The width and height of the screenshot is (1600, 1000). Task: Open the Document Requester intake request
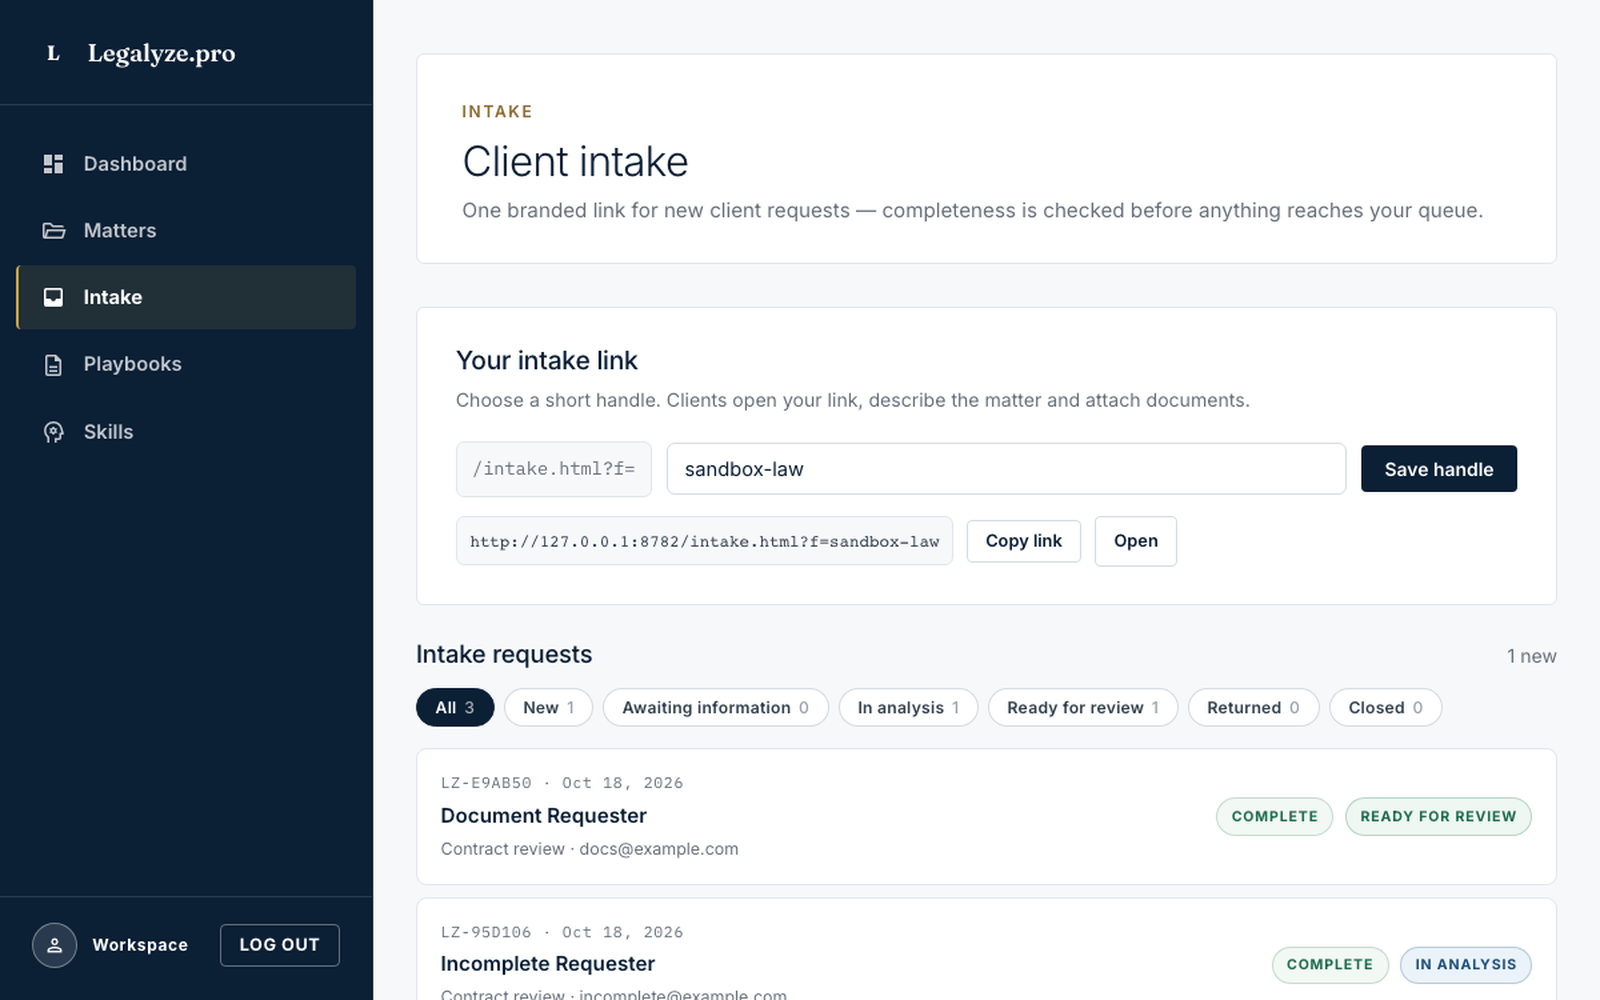coord(986,816)
